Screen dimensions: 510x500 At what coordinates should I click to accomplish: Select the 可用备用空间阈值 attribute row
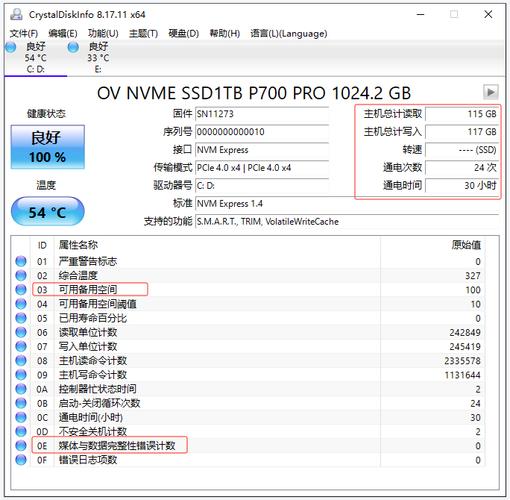249,304
